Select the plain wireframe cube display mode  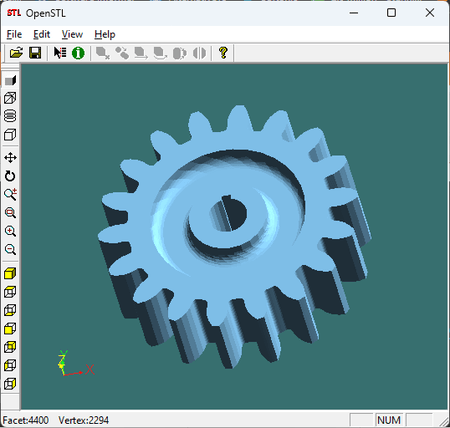(x=10, y=135)
